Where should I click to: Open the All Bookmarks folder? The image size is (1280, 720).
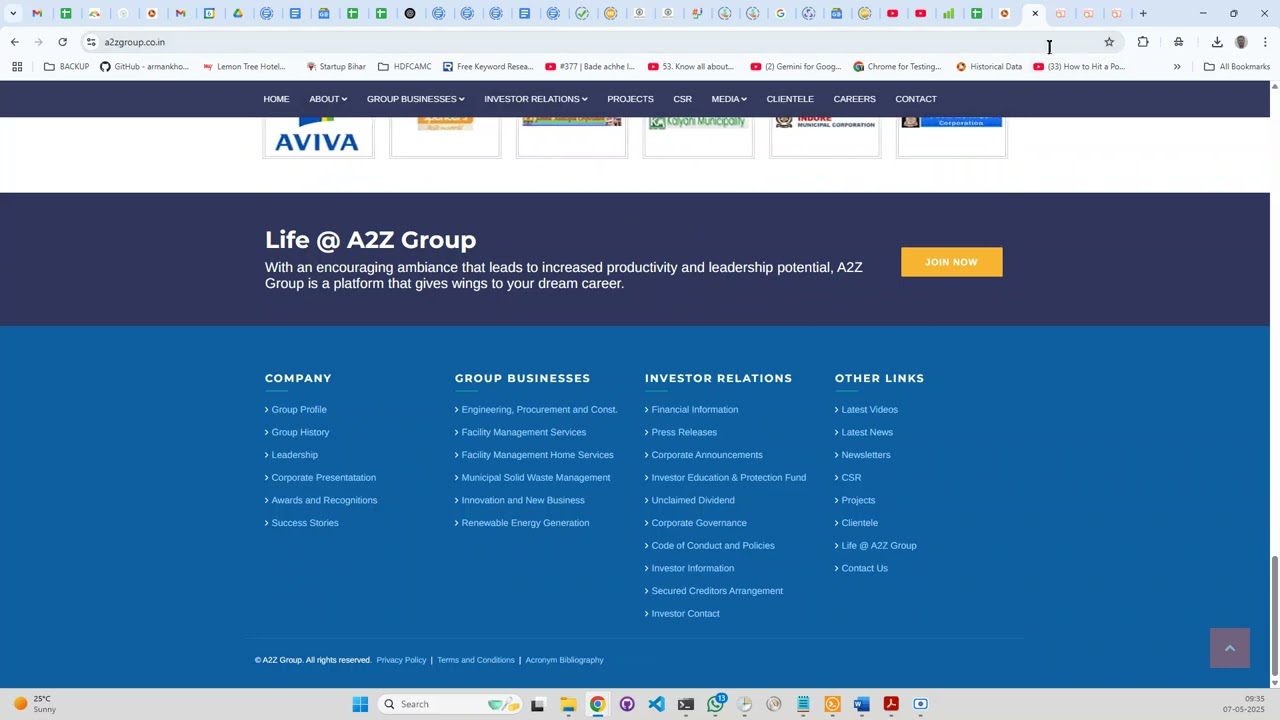(x=1237, y=67)
